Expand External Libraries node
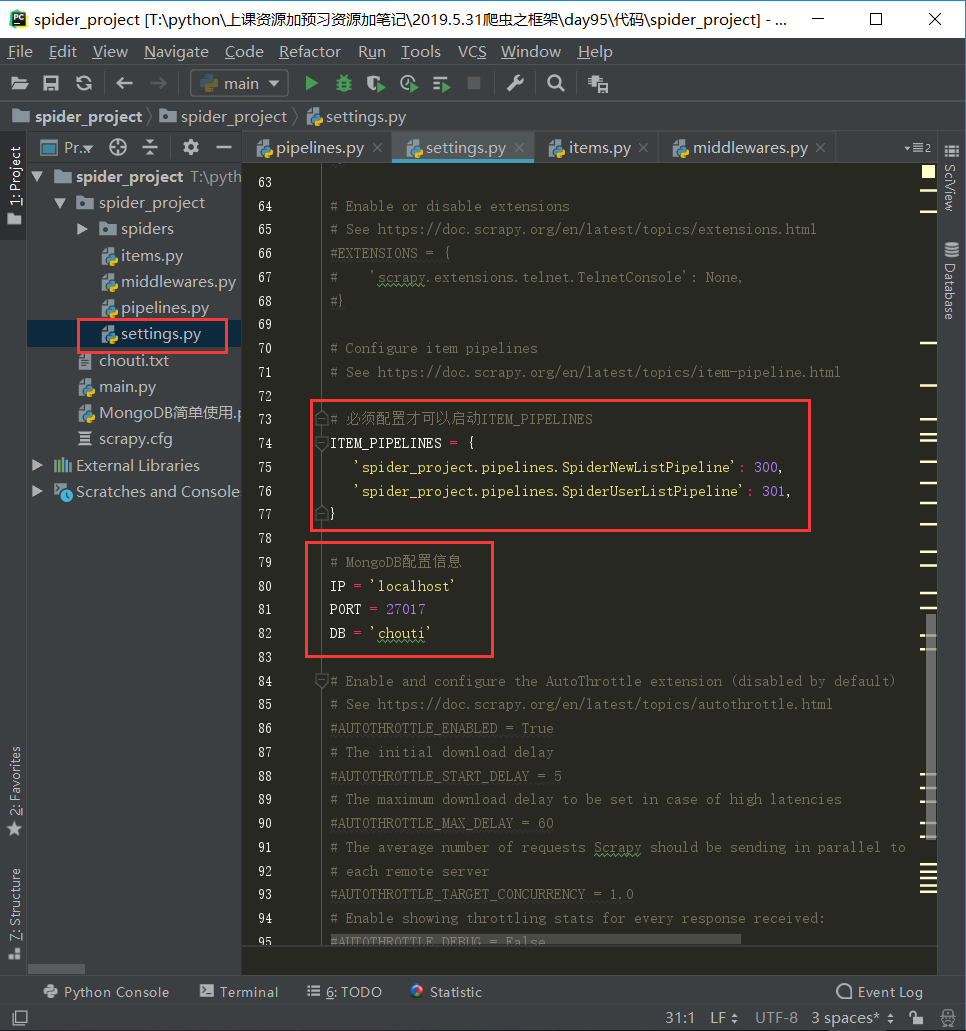The height and width of the screenshot is (1031, 966). coord(38,465)
